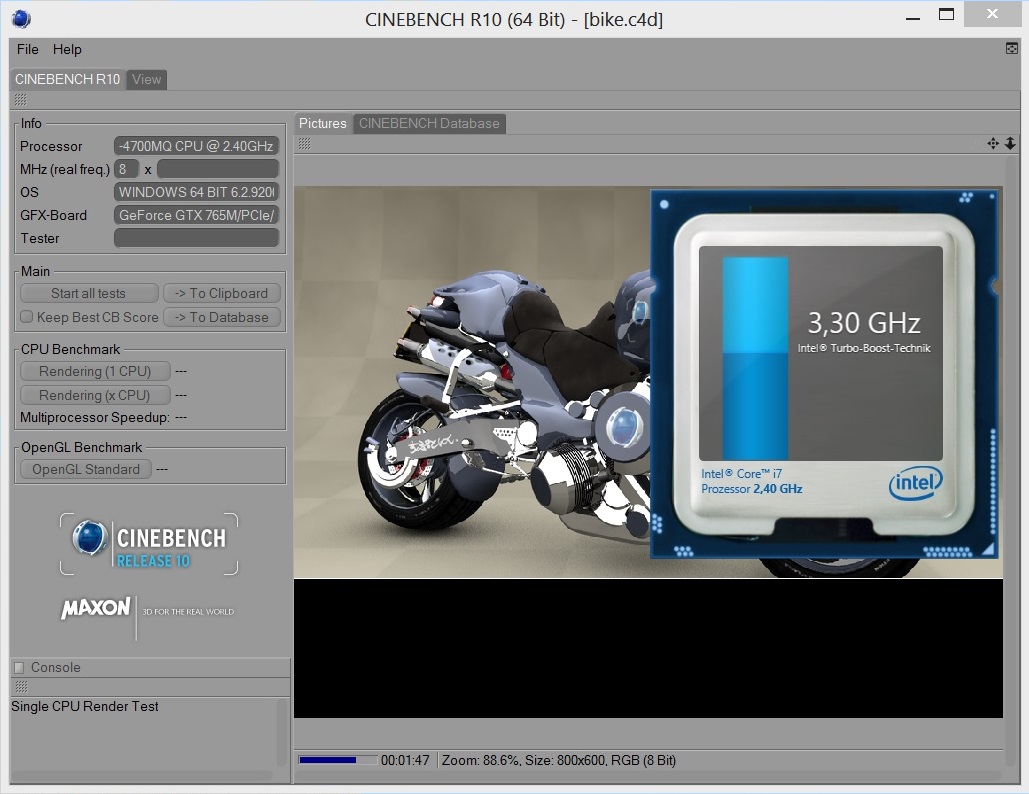Click the elapsed time 00:01:47
The height and width of the screenshot is (794, 1029).
coord(405,761)
